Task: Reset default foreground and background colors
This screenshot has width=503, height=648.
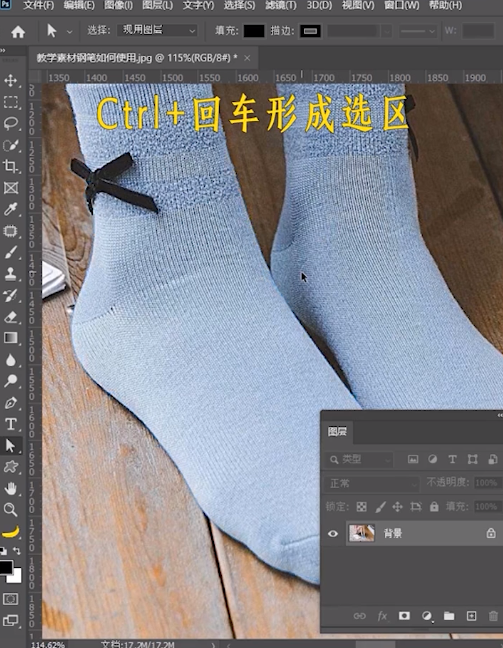Action: tap(3, 550)
